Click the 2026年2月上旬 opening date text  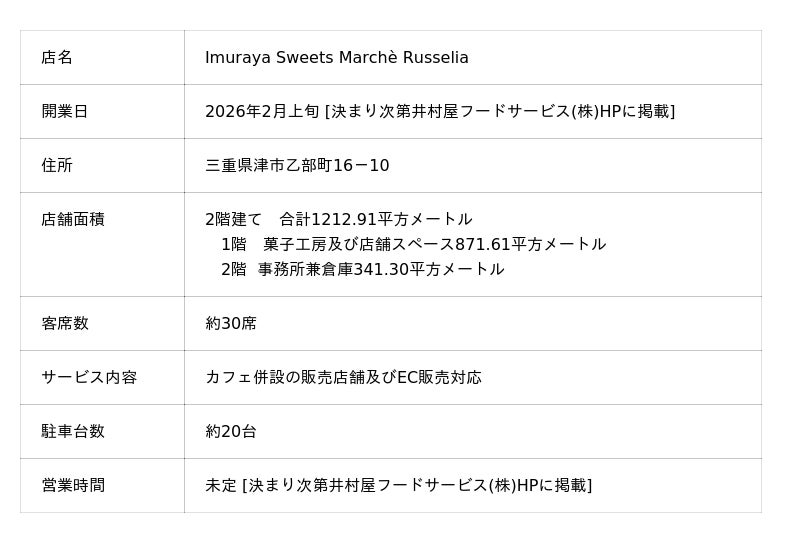pos(262,112)
